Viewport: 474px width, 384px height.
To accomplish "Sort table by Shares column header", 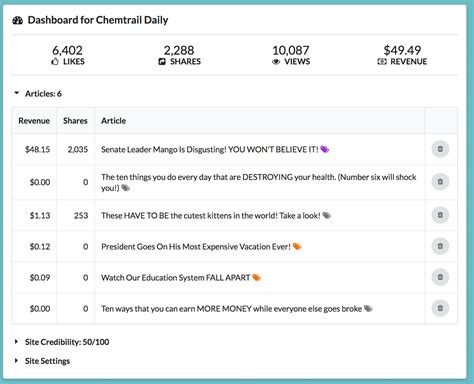I will (x=75, y=121).
